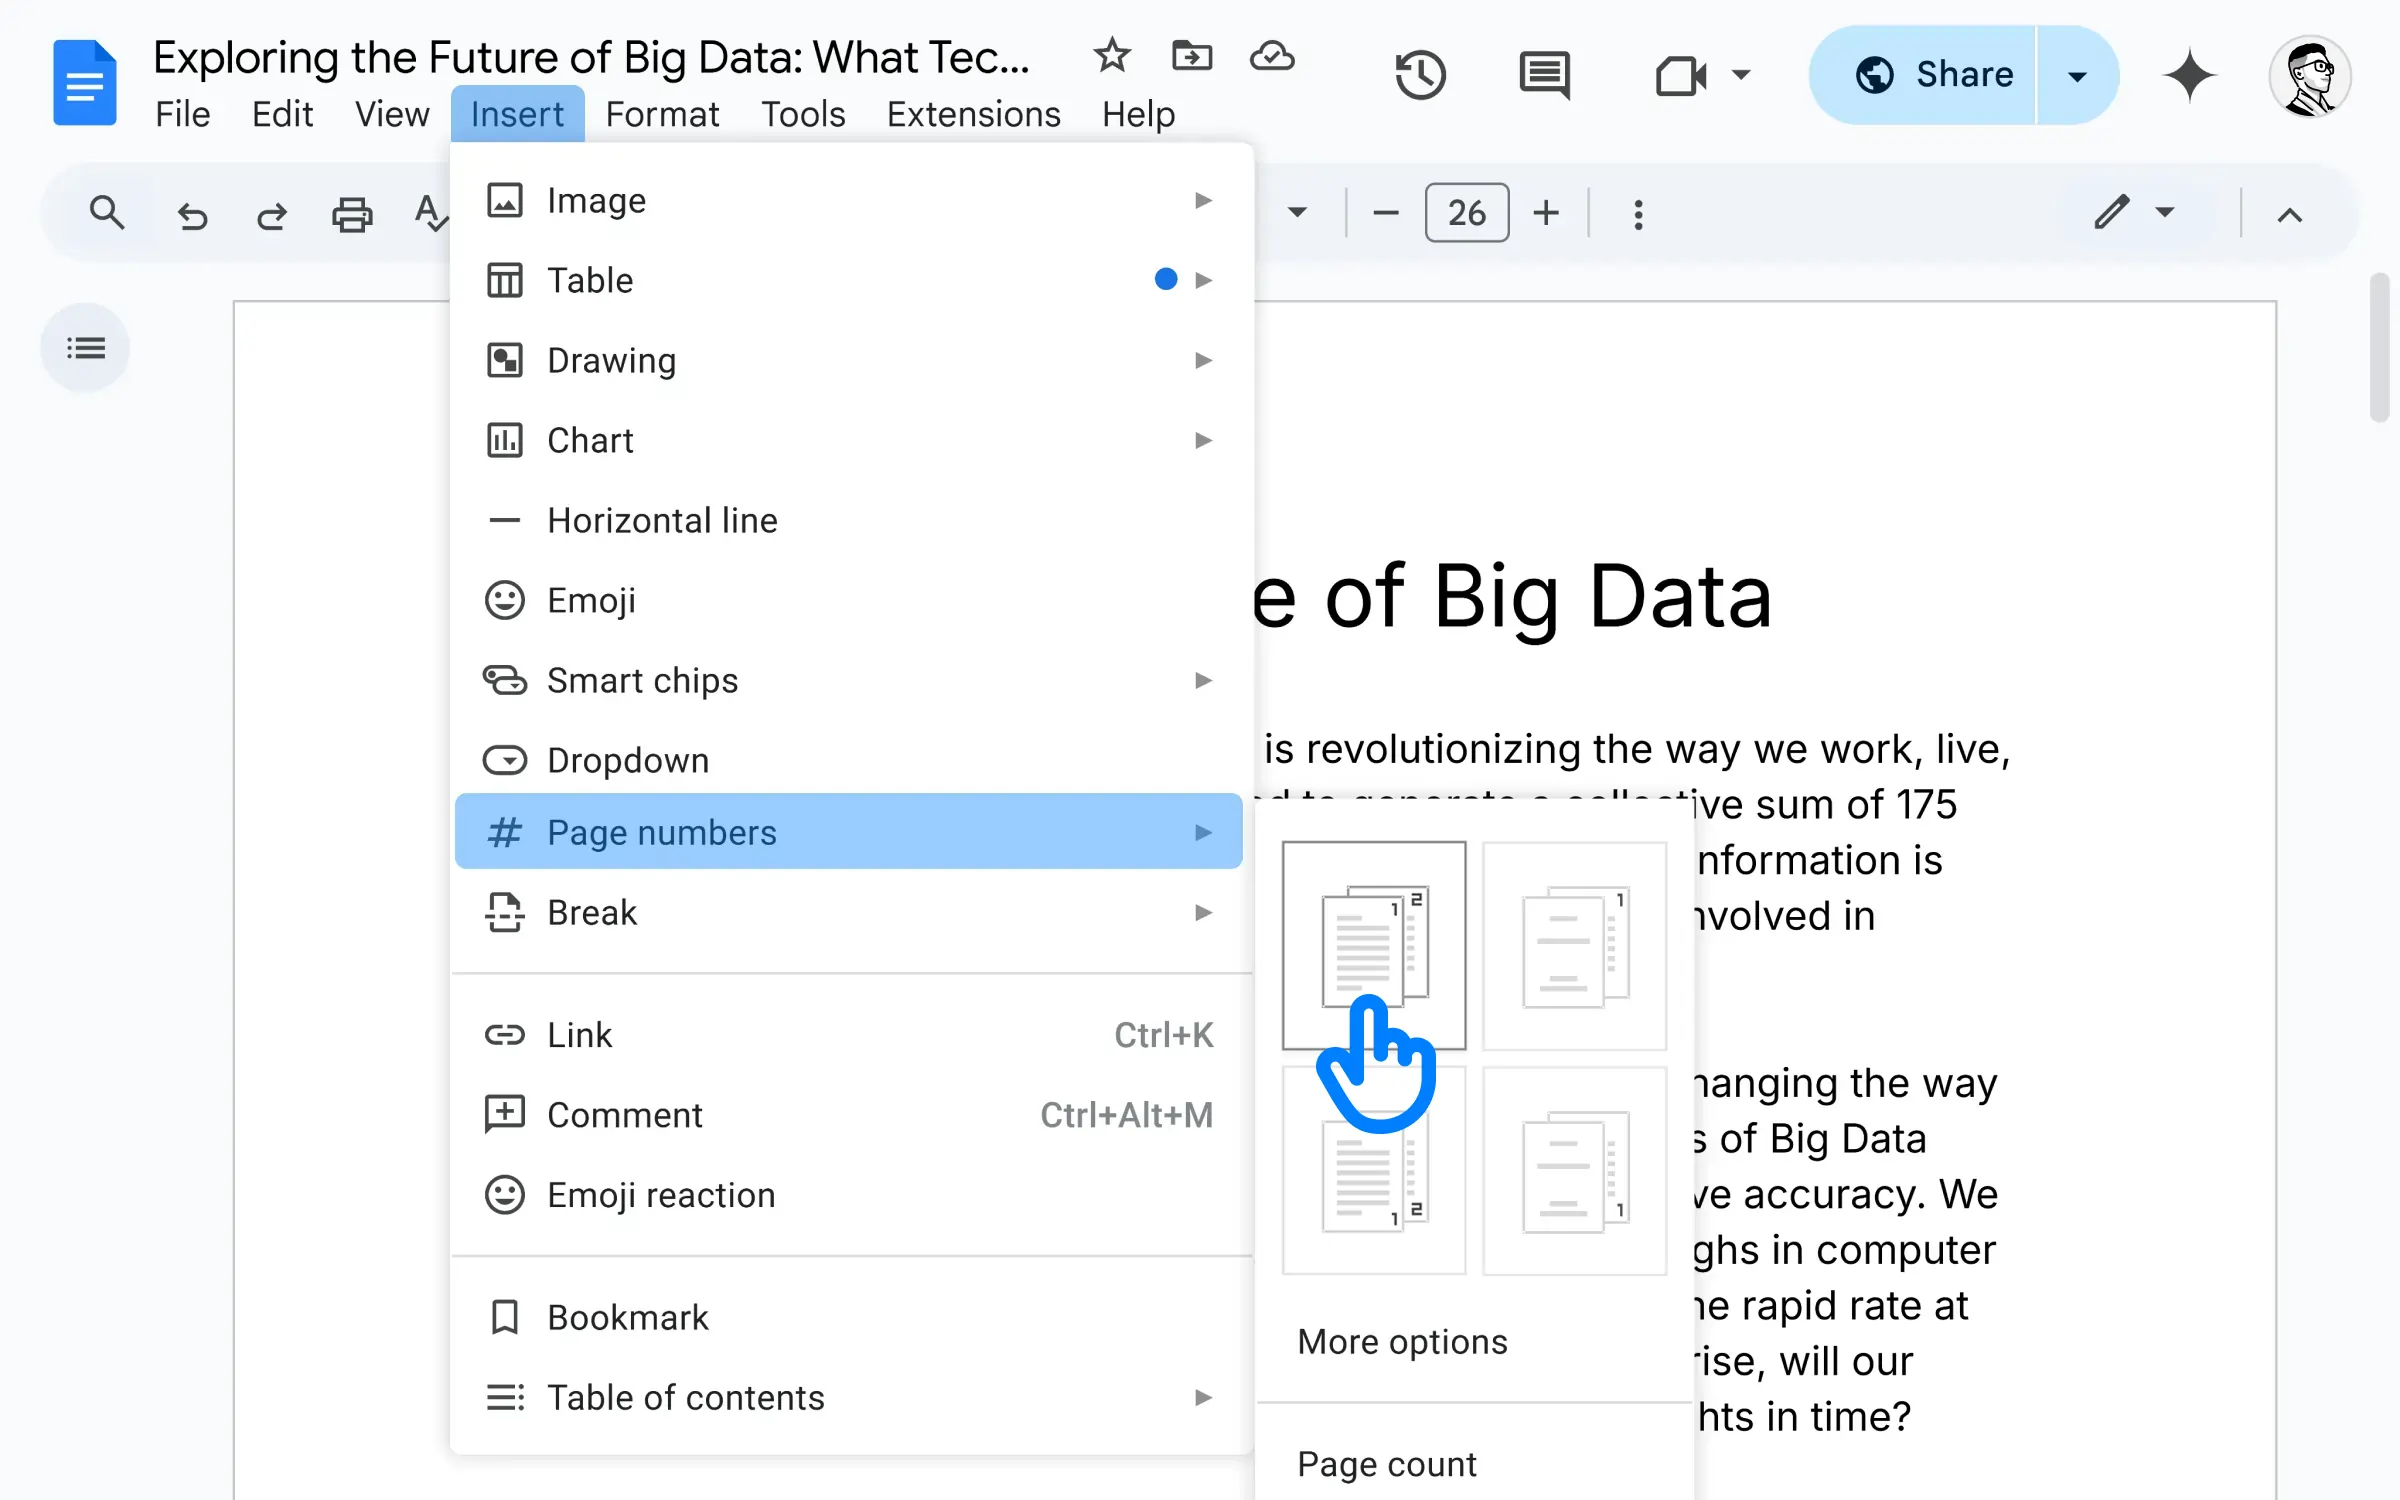Click More options for page numbers
The image size is (2400, 1500).
(x=1401, y=1341)
